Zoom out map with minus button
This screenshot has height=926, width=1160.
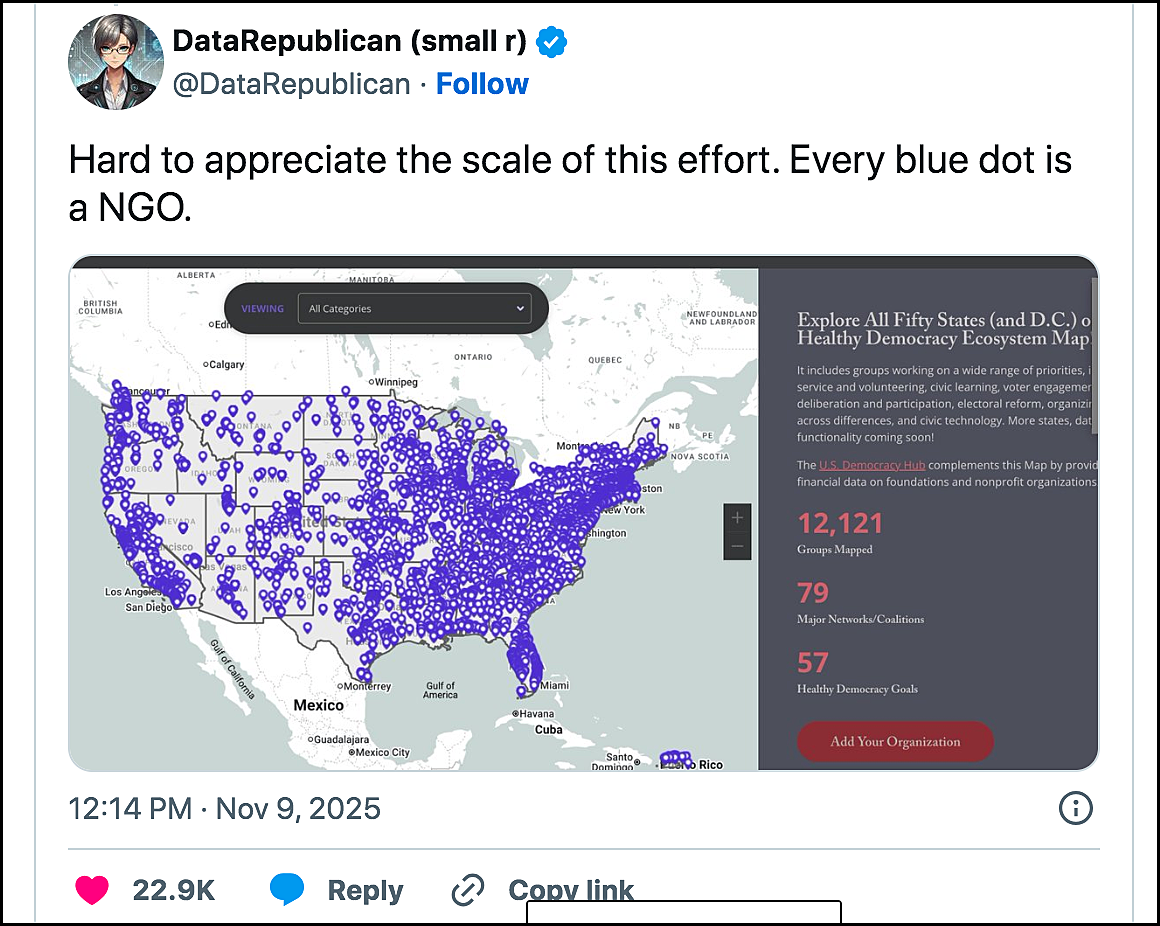click(x=737, y=546)
